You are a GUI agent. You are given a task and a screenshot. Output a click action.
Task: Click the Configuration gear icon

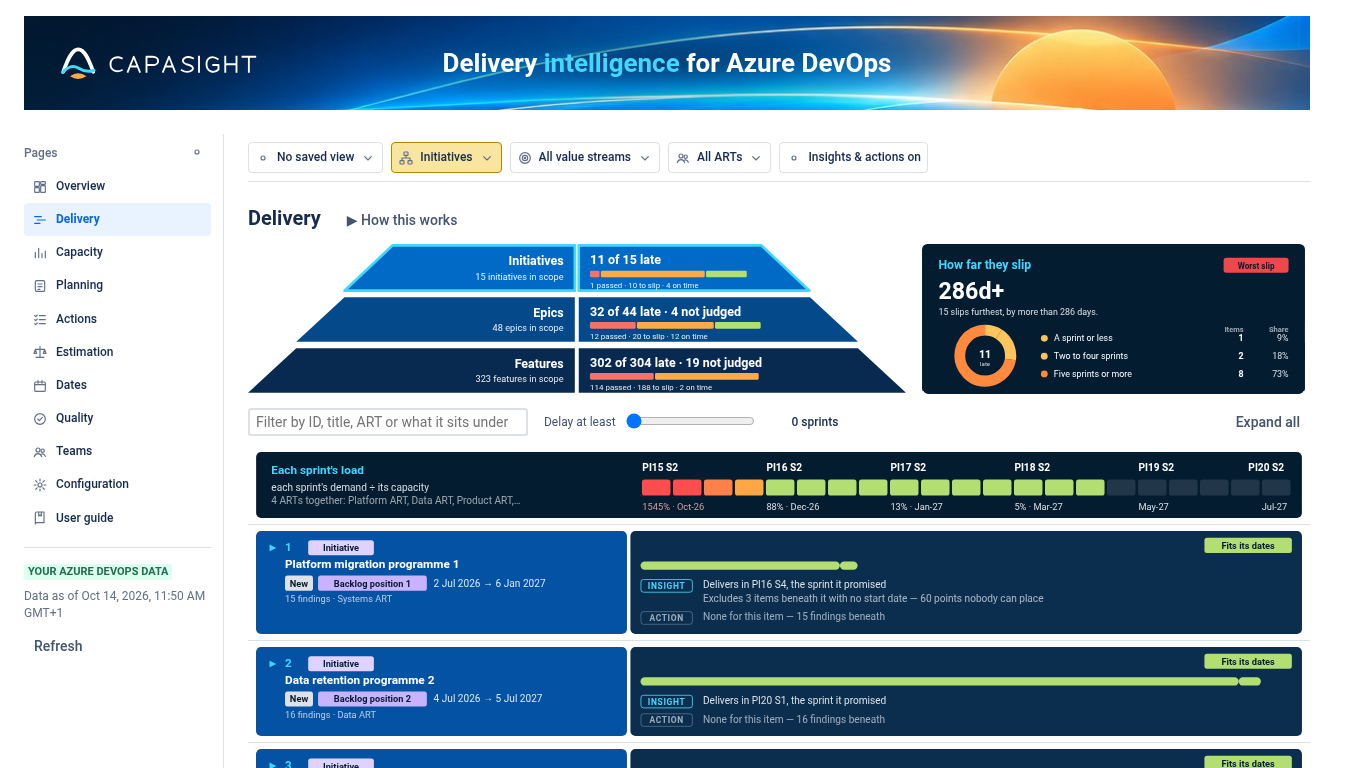(40, 485)
